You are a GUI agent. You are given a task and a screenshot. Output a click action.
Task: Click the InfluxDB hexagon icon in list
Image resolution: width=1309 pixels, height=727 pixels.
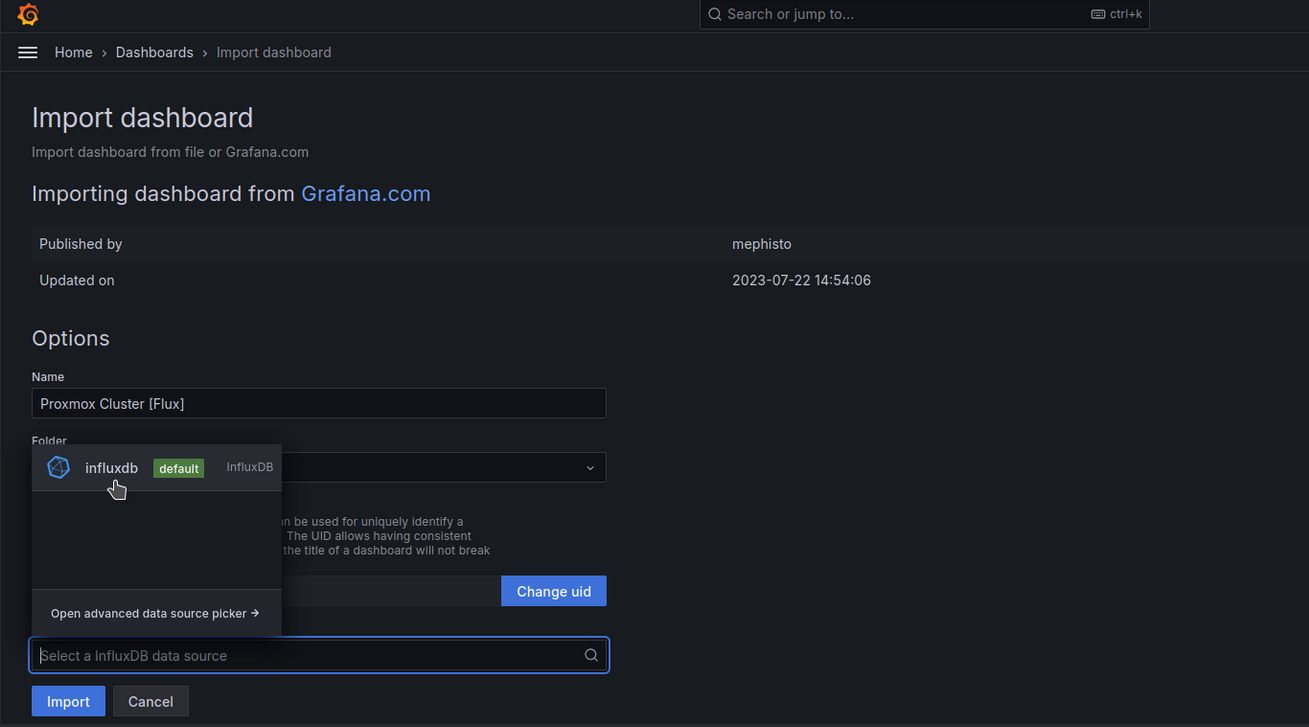[x=59, y=467]
